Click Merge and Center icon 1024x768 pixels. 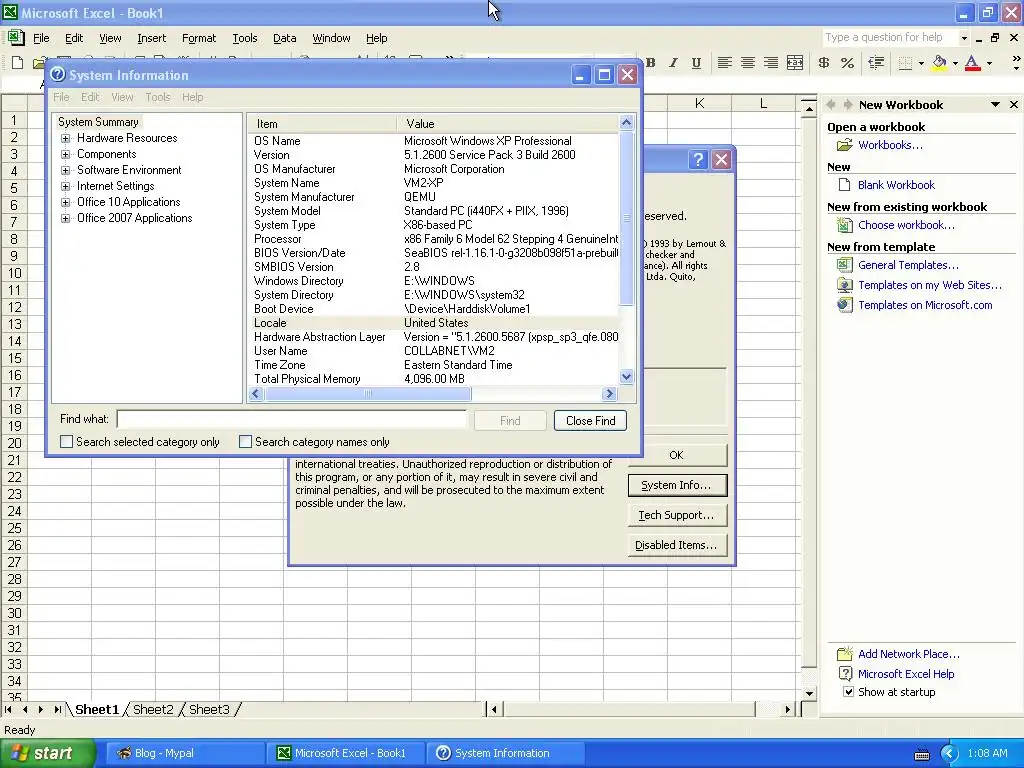click(795, 63)
